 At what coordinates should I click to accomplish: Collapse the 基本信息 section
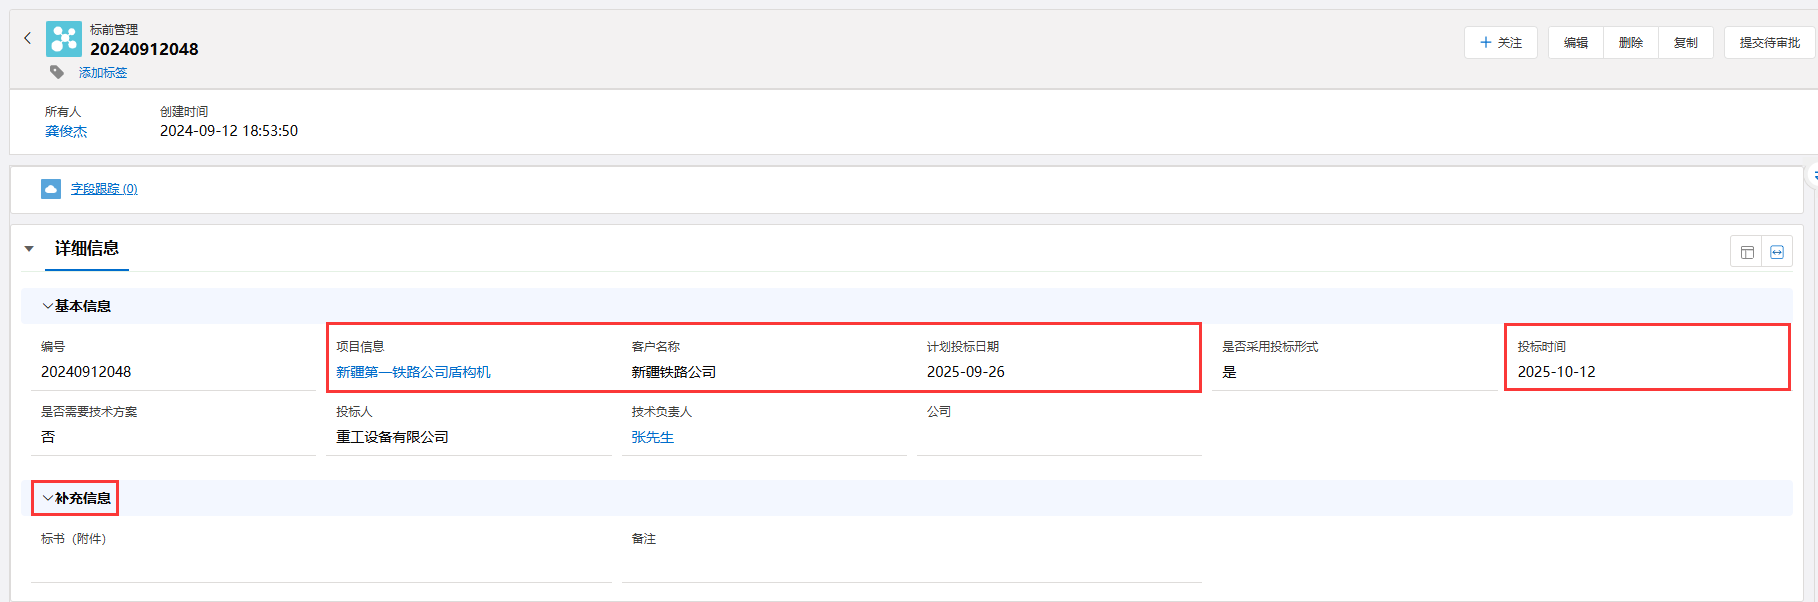[47, 306]
